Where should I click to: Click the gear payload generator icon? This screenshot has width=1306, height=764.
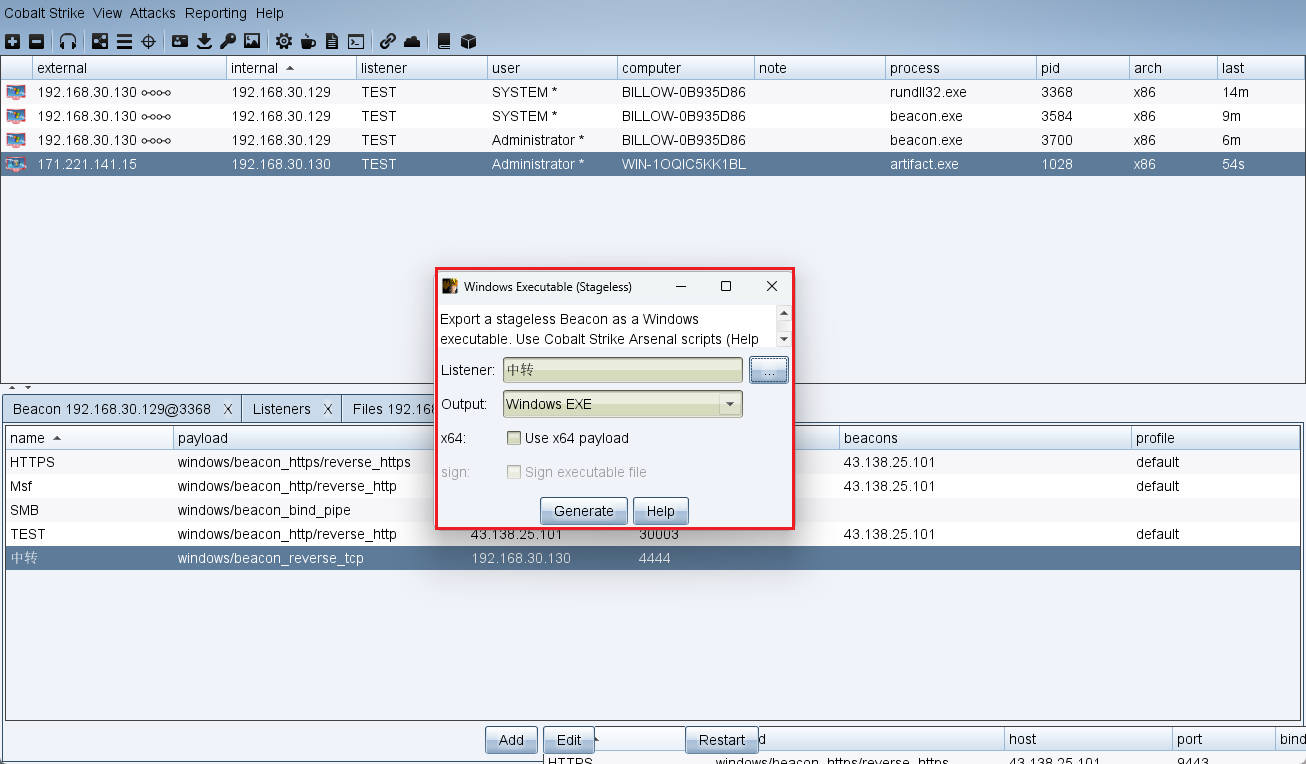click(x=284, y=41)
